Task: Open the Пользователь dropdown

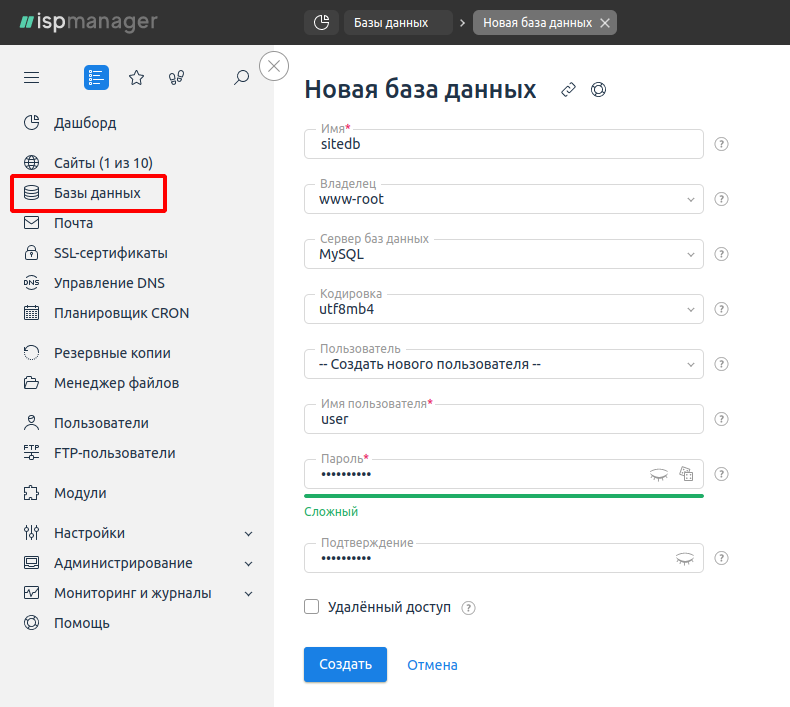Action: (504, 364)
